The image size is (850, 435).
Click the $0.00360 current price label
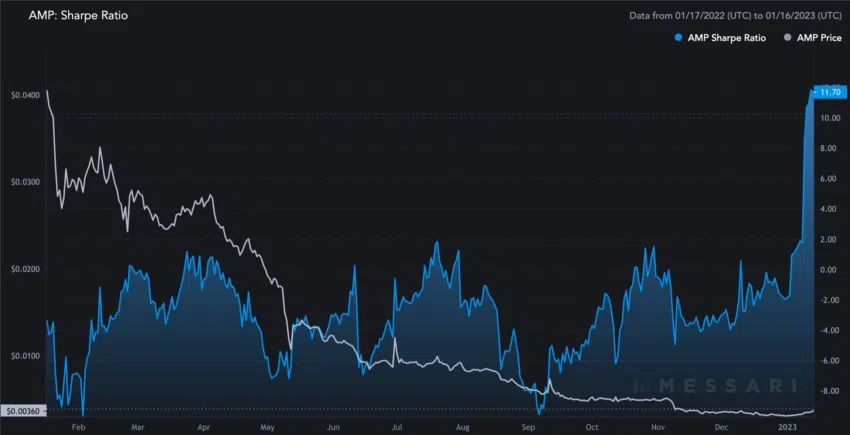point(23,412)
